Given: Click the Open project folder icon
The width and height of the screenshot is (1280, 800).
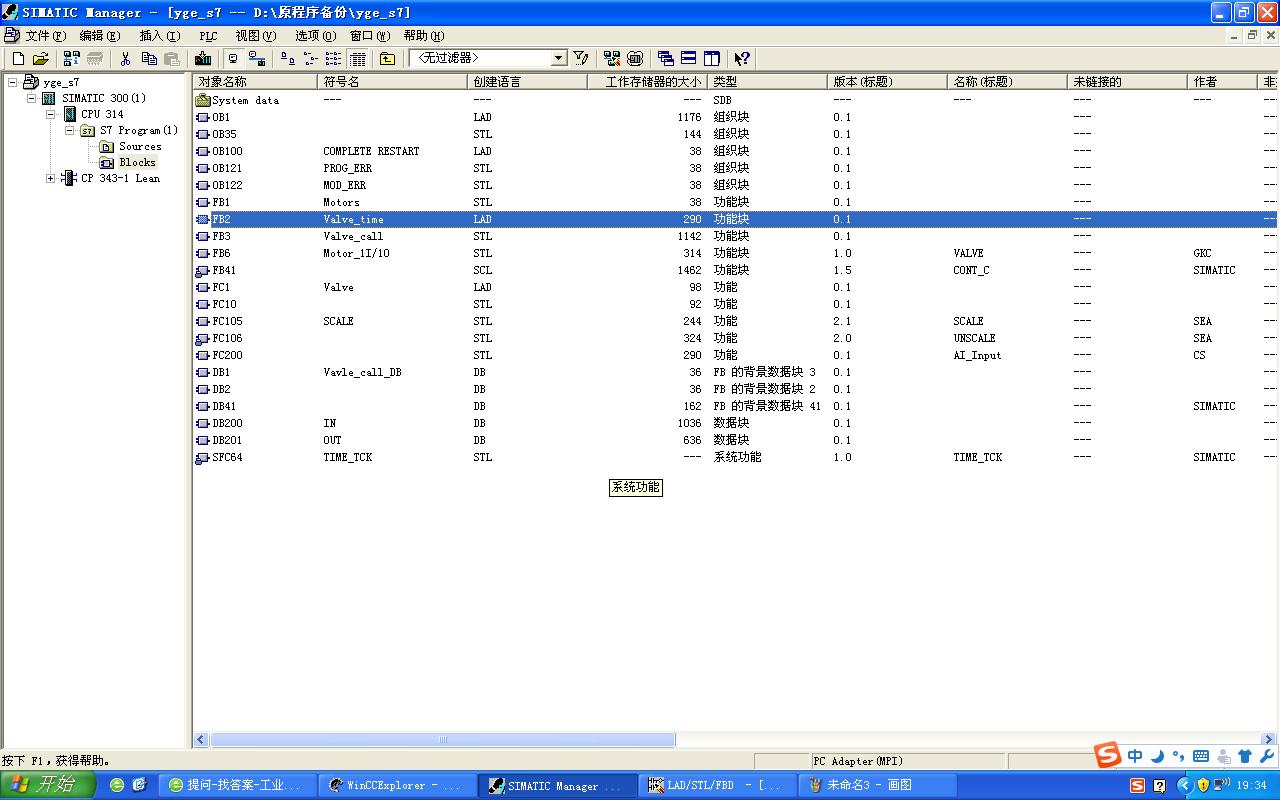Looking at the screenshot, I should pyautogui.click(x=41, y=59).
